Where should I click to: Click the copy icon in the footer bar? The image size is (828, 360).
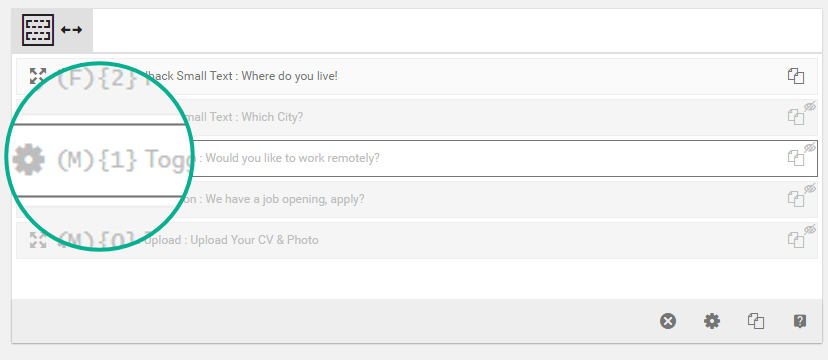(756, 321)
